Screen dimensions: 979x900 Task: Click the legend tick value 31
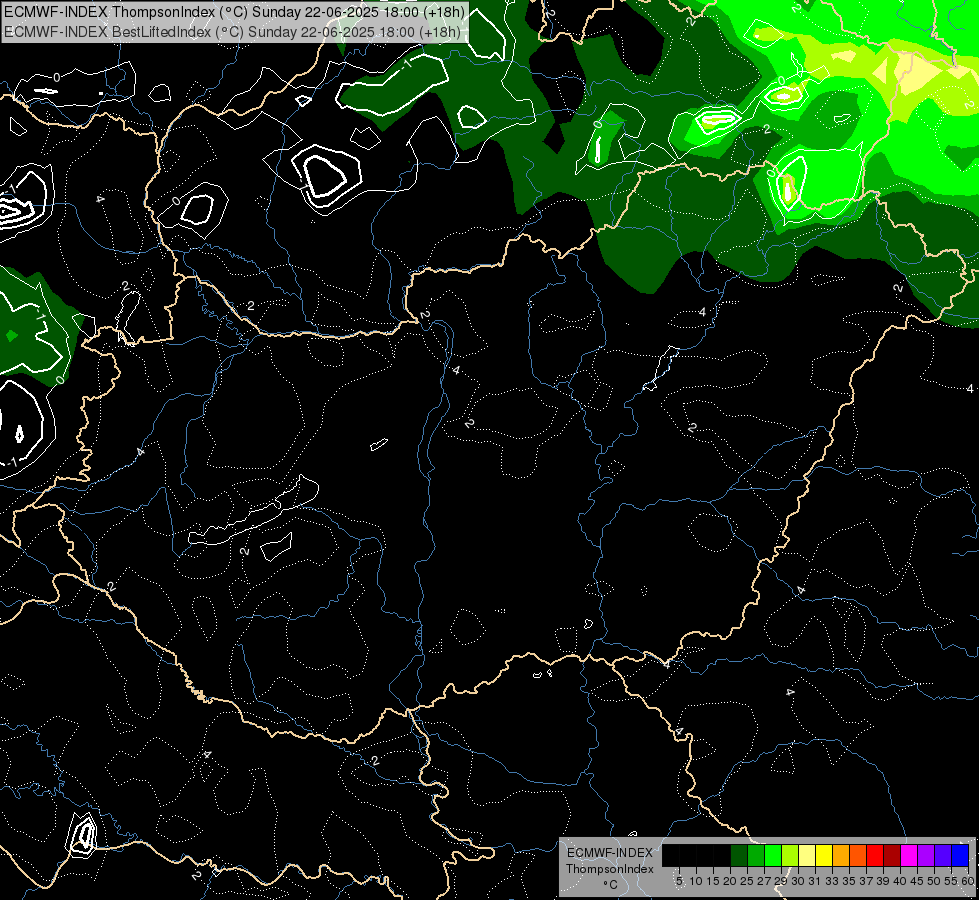(815, 881)
